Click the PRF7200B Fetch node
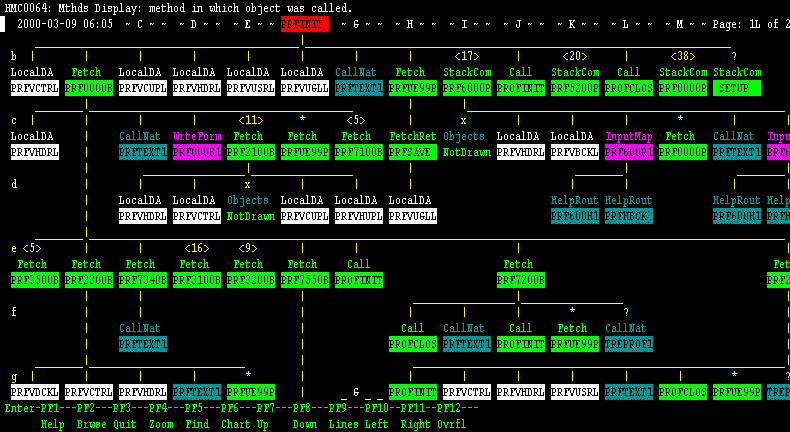 [521, 280]
